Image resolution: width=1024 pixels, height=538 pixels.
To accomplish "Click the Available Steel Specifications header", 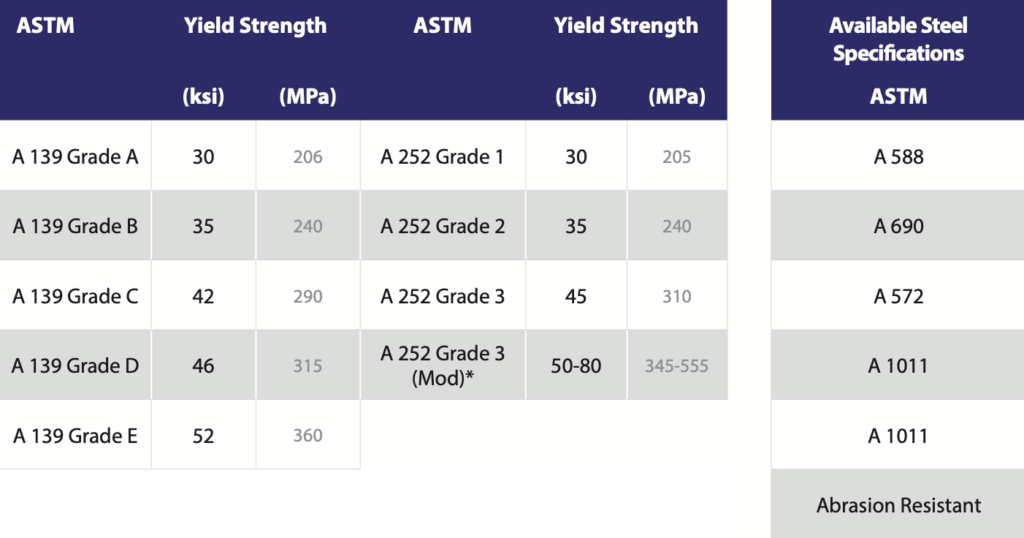I will [x=898, y=39].
